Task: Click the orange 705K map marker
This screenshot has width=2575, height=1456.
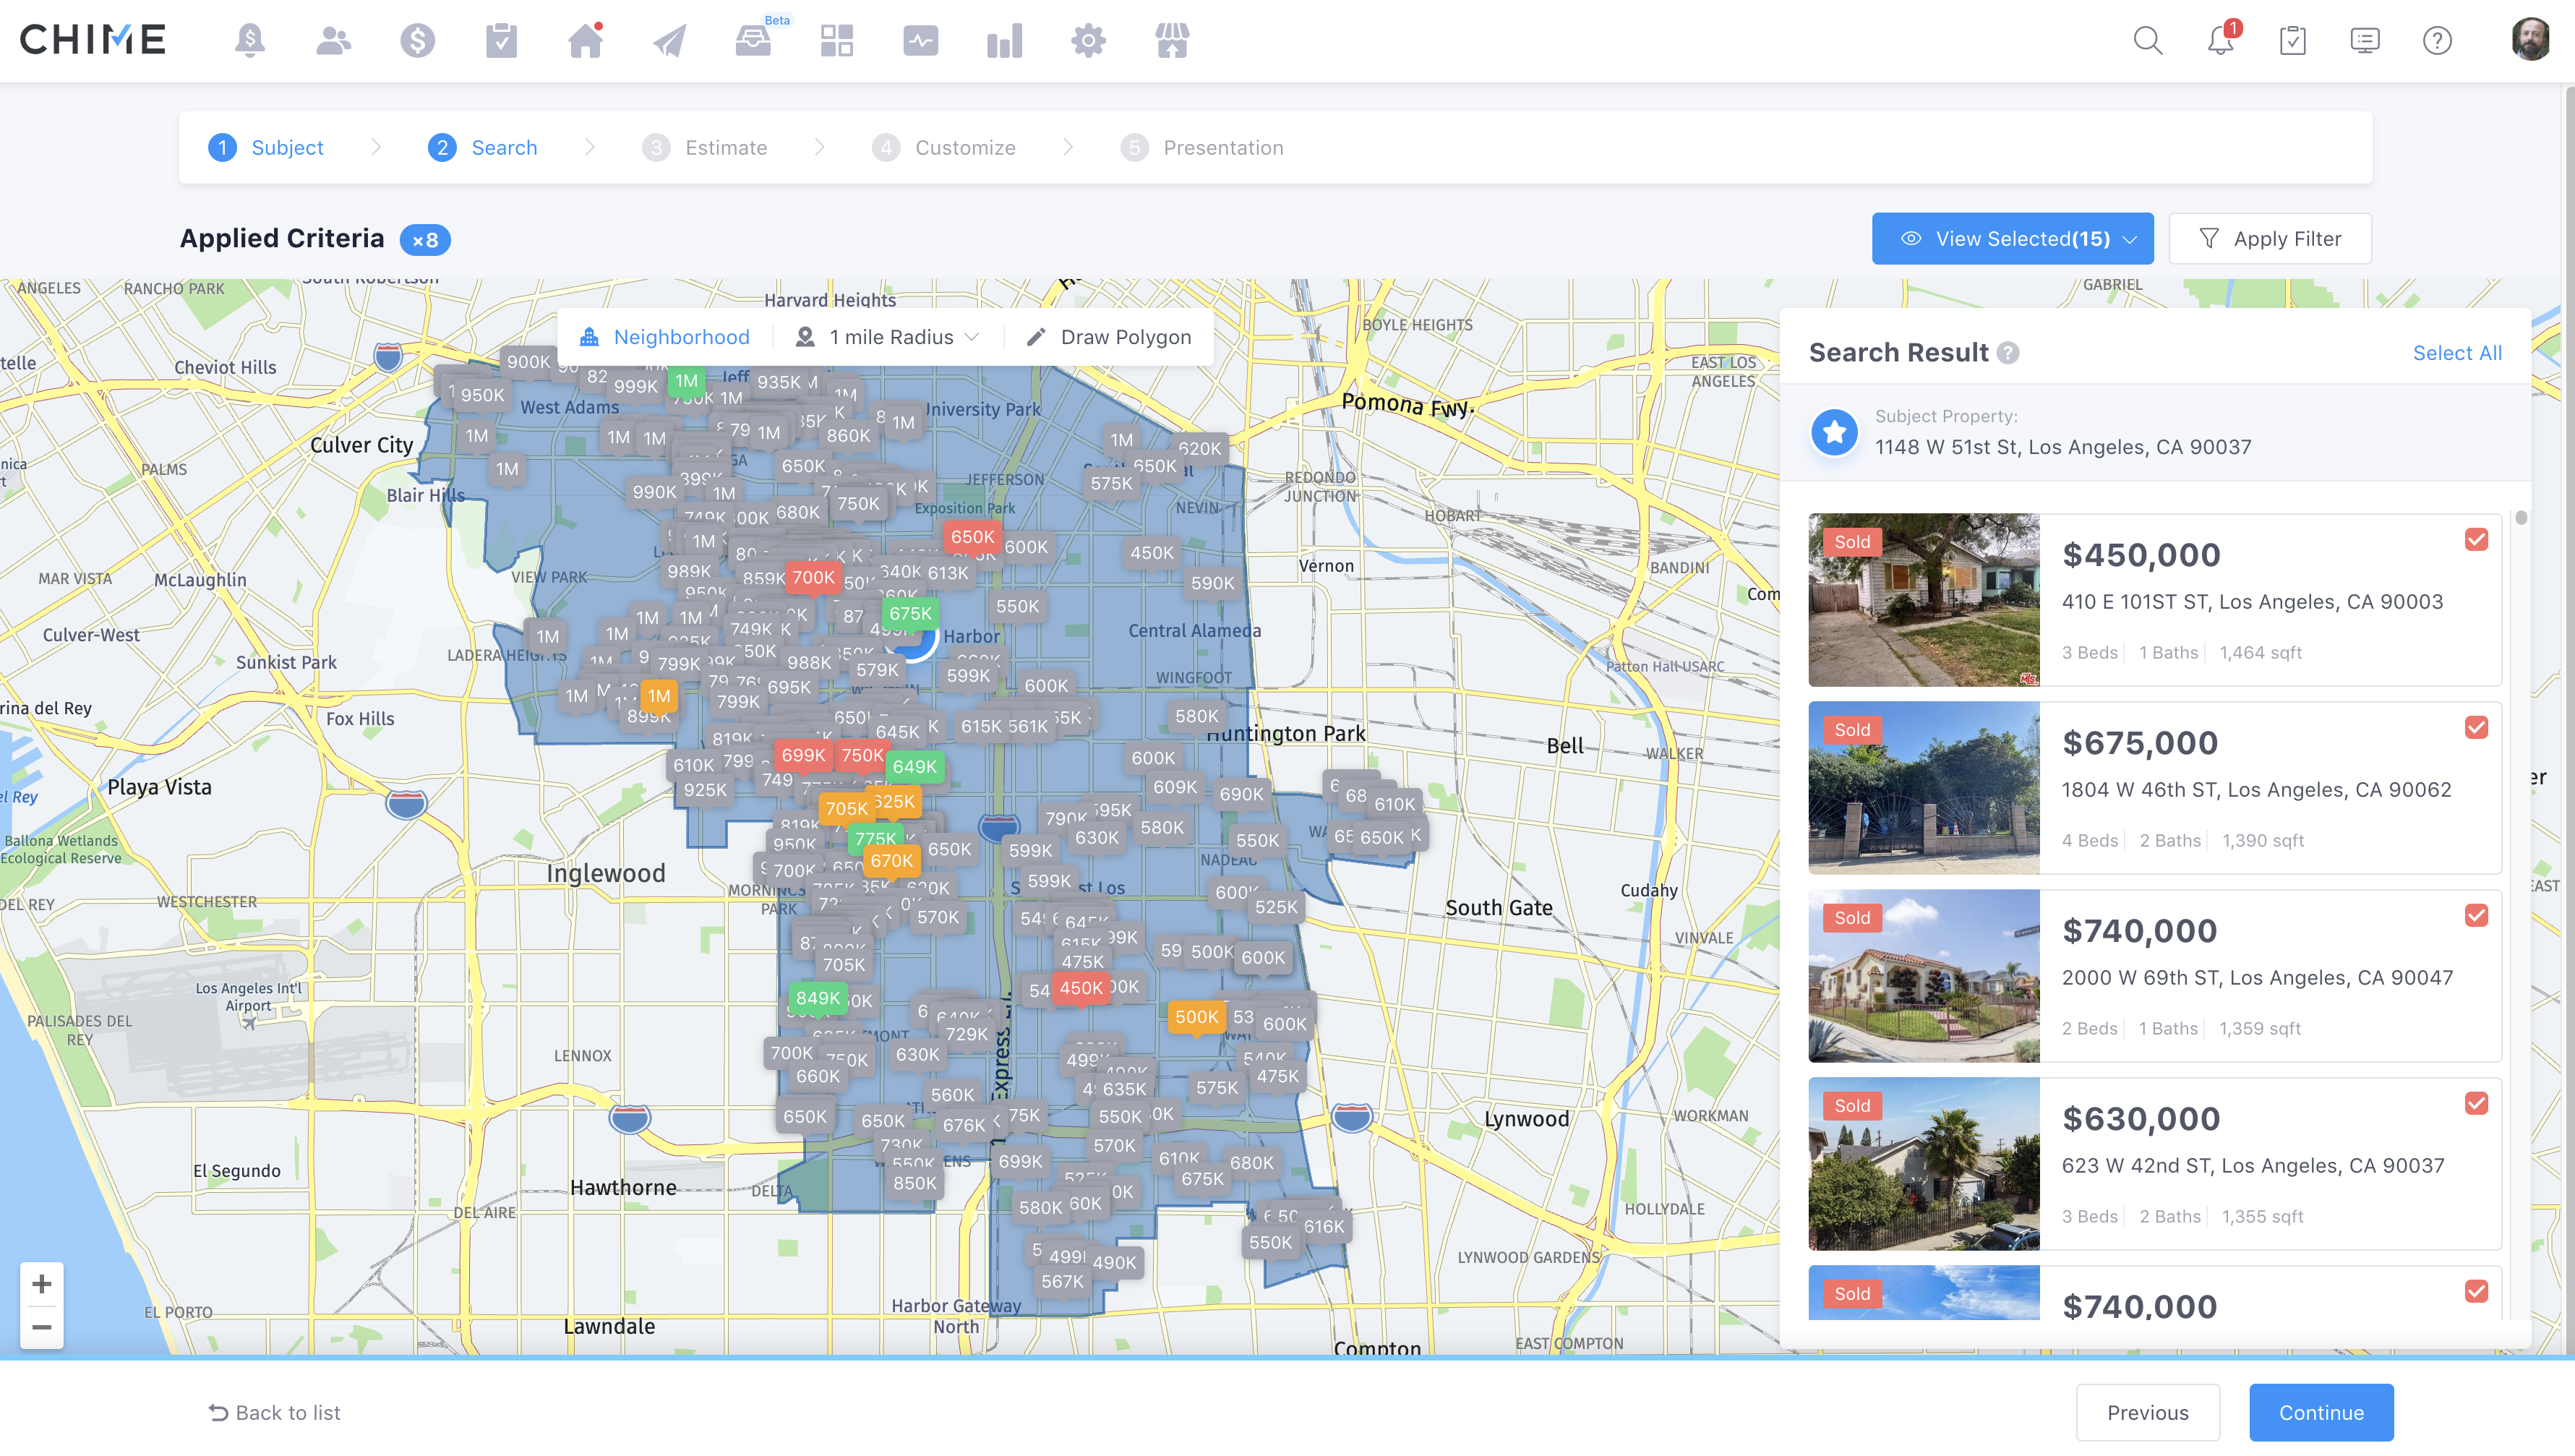Action: point(846,809)
